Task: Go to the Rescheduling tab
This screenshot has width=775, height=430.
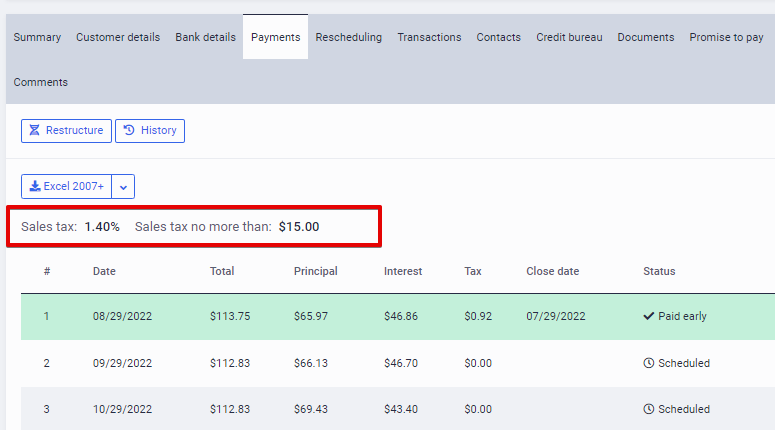Action: (348, 37)
